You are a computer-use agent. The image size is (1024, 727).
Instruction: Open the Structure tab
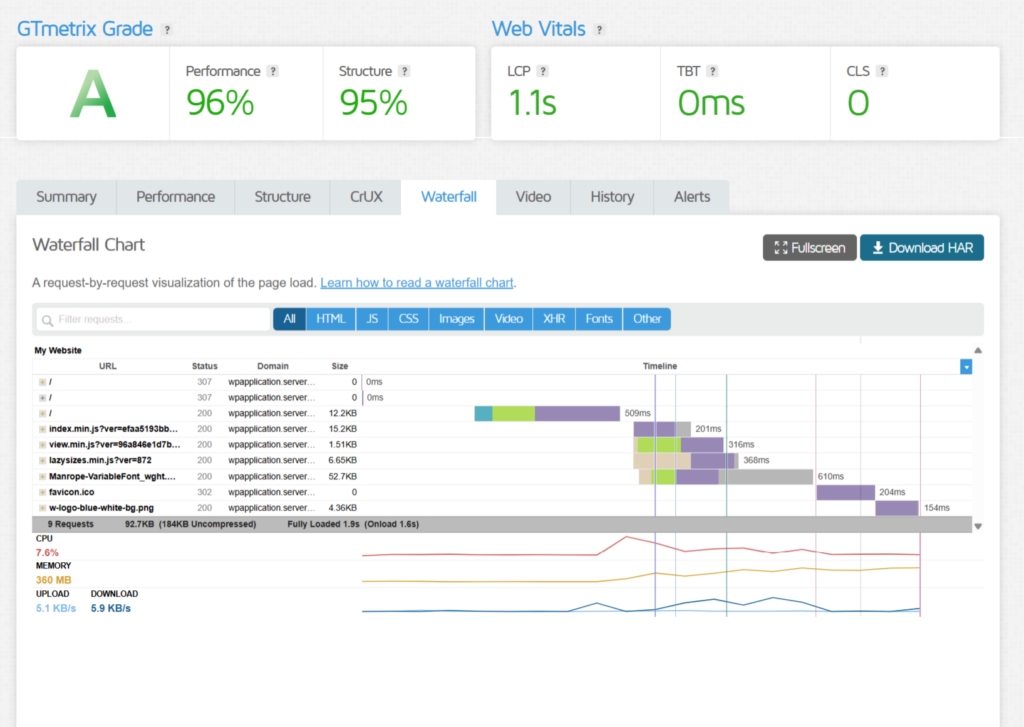pyautogui.click(x=283, y=197)
